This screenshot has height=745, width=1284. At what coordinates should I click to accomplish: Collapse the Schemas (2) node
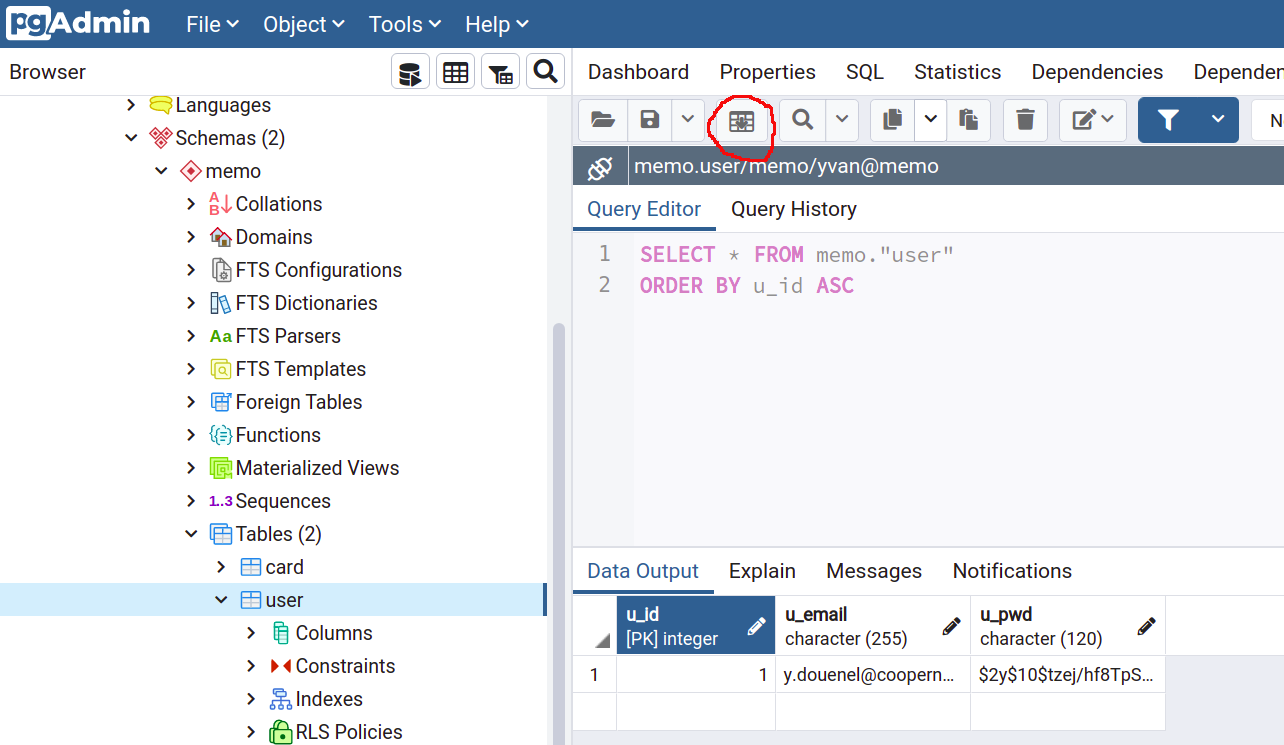tap(131, 138)
